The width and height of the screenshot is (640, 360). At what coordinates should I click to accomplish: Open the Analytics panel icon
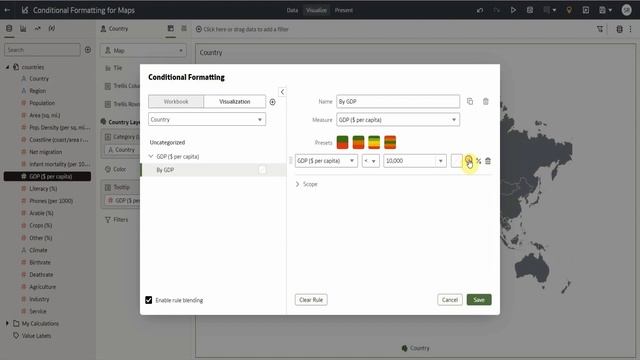click(38, 29)
